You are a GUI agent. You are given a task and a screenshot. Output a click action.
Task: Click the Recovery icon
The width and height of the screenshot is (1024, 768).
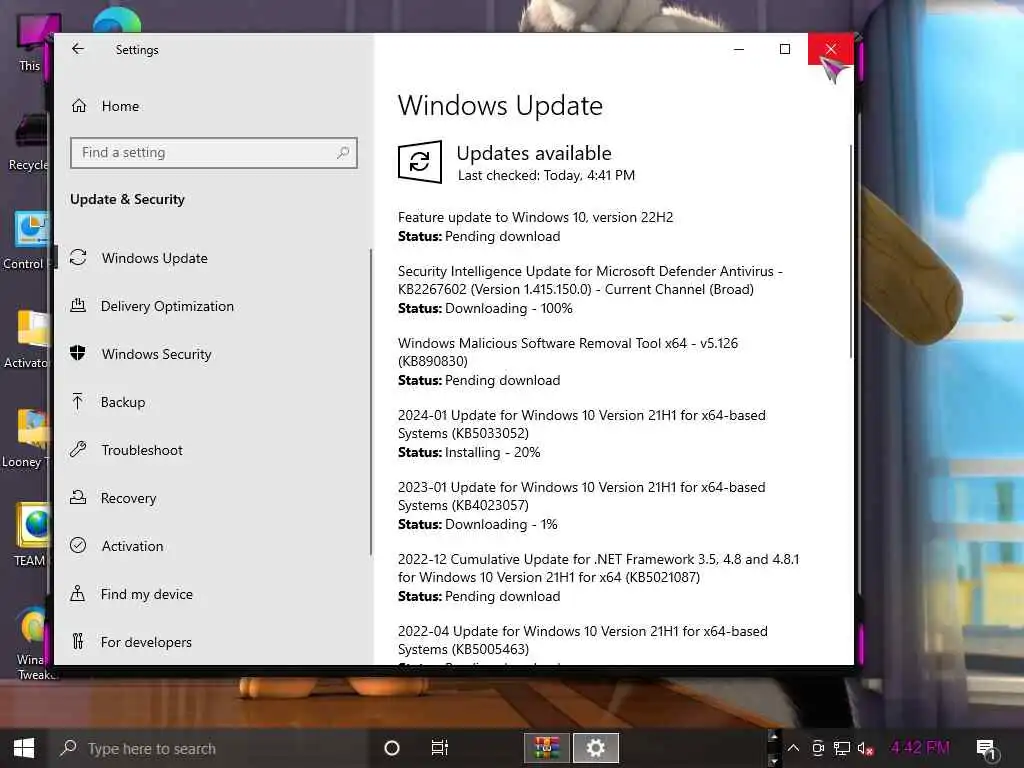click(x=78, y=497)
